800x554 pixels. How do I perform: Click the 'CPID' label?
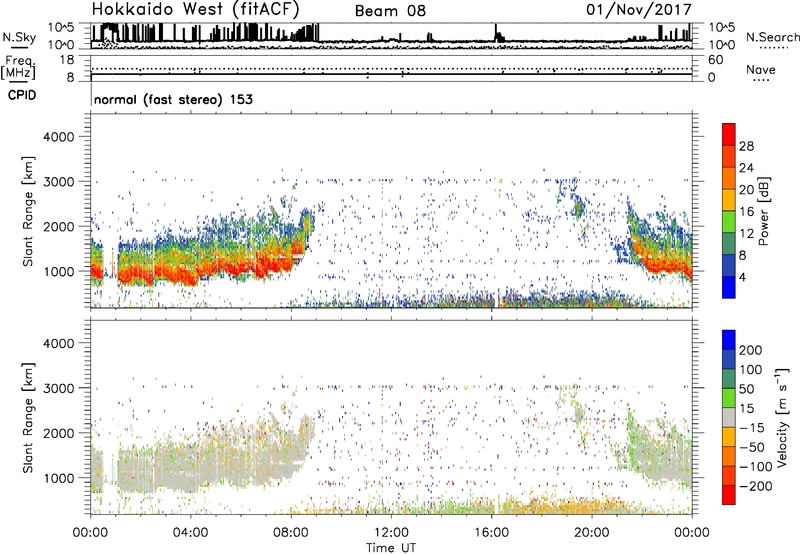22,95
